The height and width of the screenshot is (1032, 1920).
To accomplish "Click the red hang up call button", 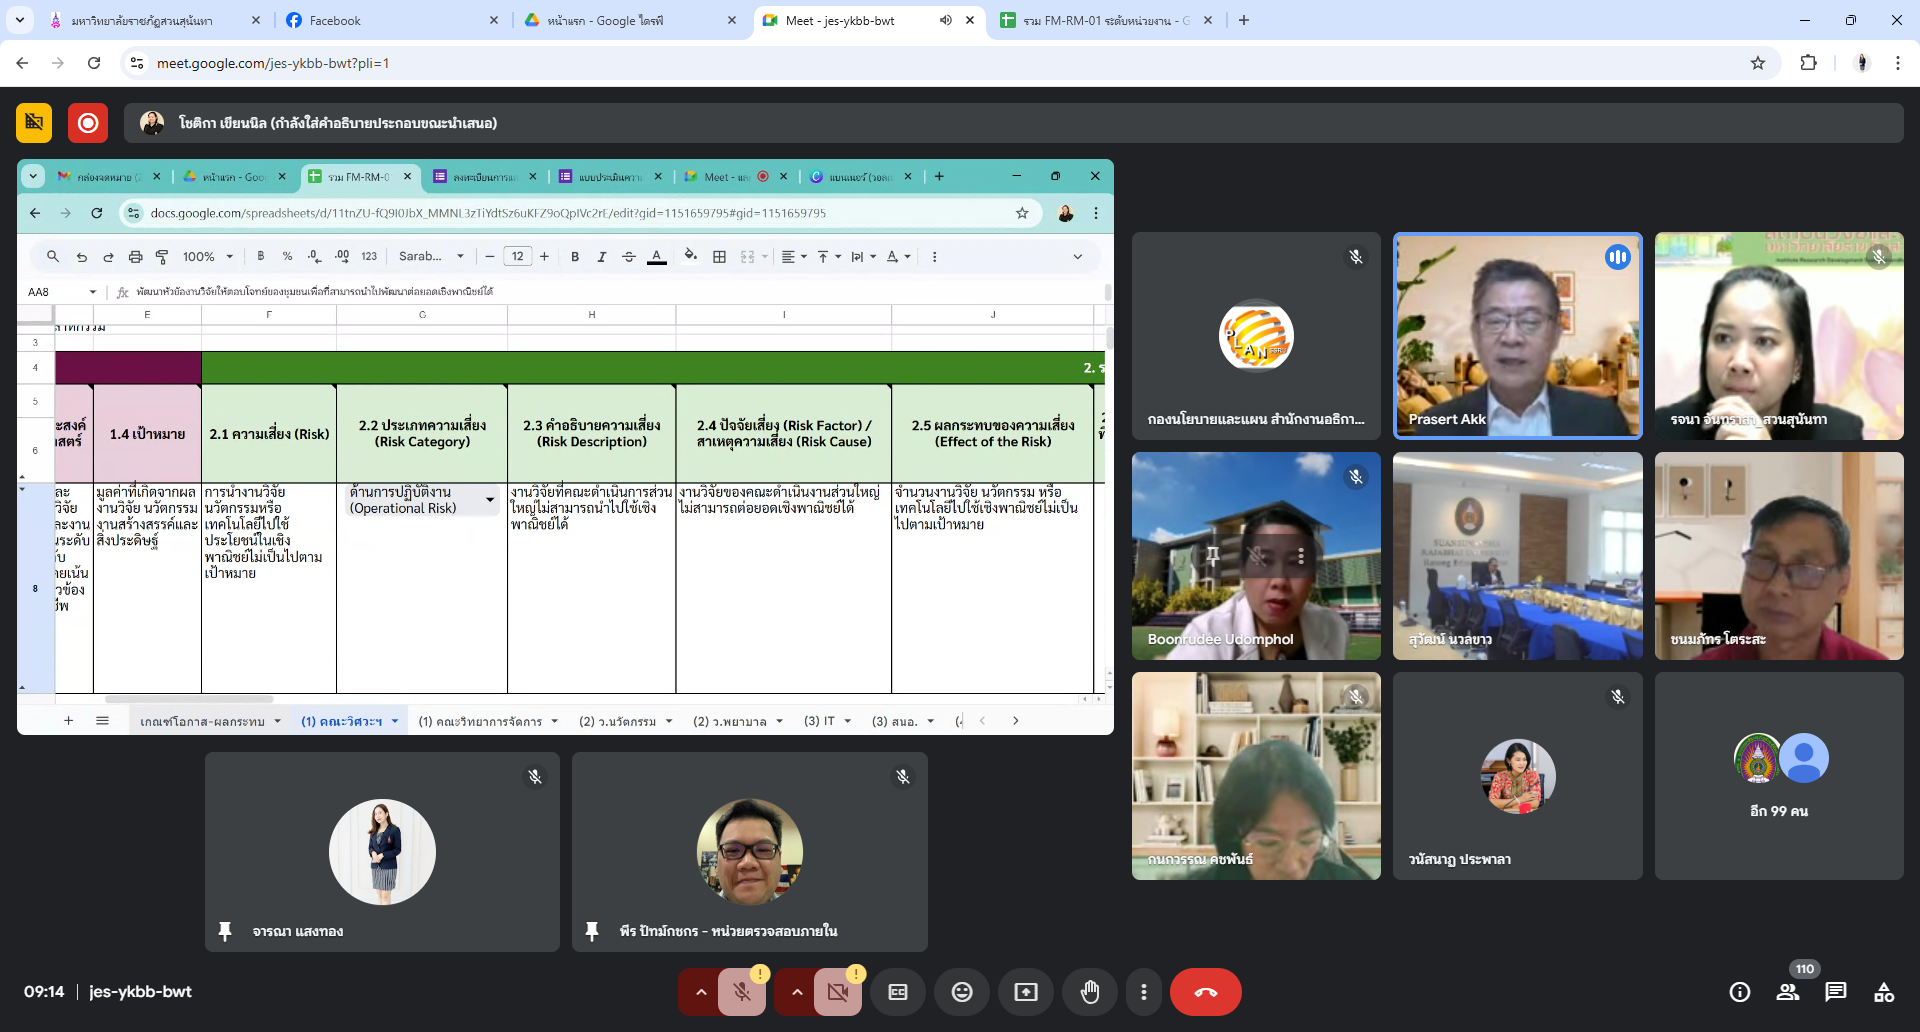I will click(1205, 992).
